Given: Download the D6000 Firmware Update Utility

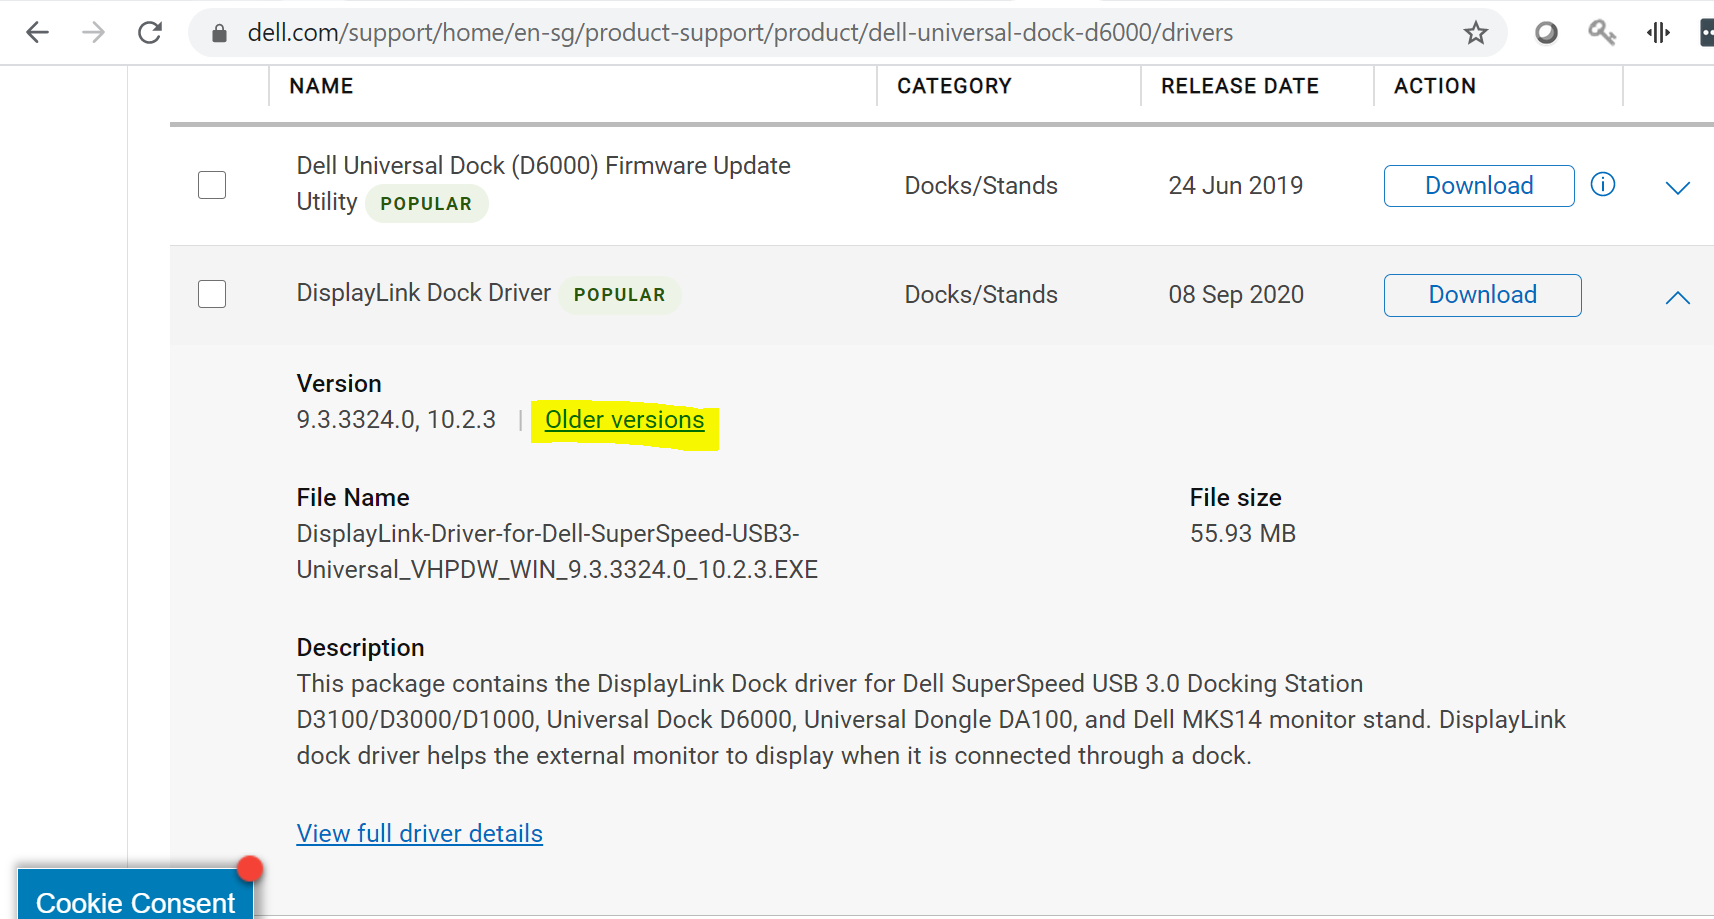Looking at the screenshot, I should pos(1478,186).
